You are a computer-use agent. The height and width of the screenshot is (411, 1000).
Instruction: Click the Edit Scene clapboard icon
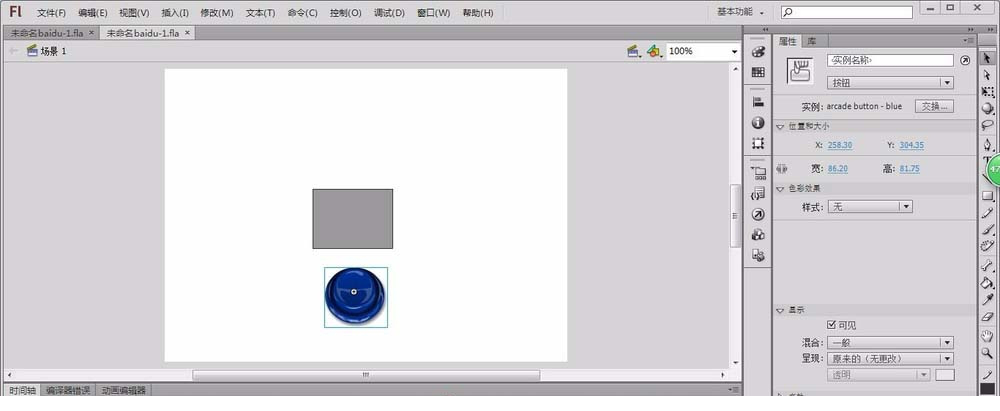click(633, 51)
